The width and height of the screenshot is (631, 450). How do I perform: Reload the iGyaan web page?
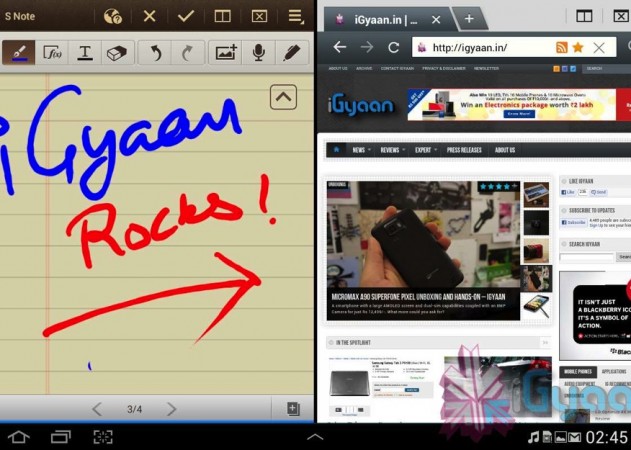393,47
